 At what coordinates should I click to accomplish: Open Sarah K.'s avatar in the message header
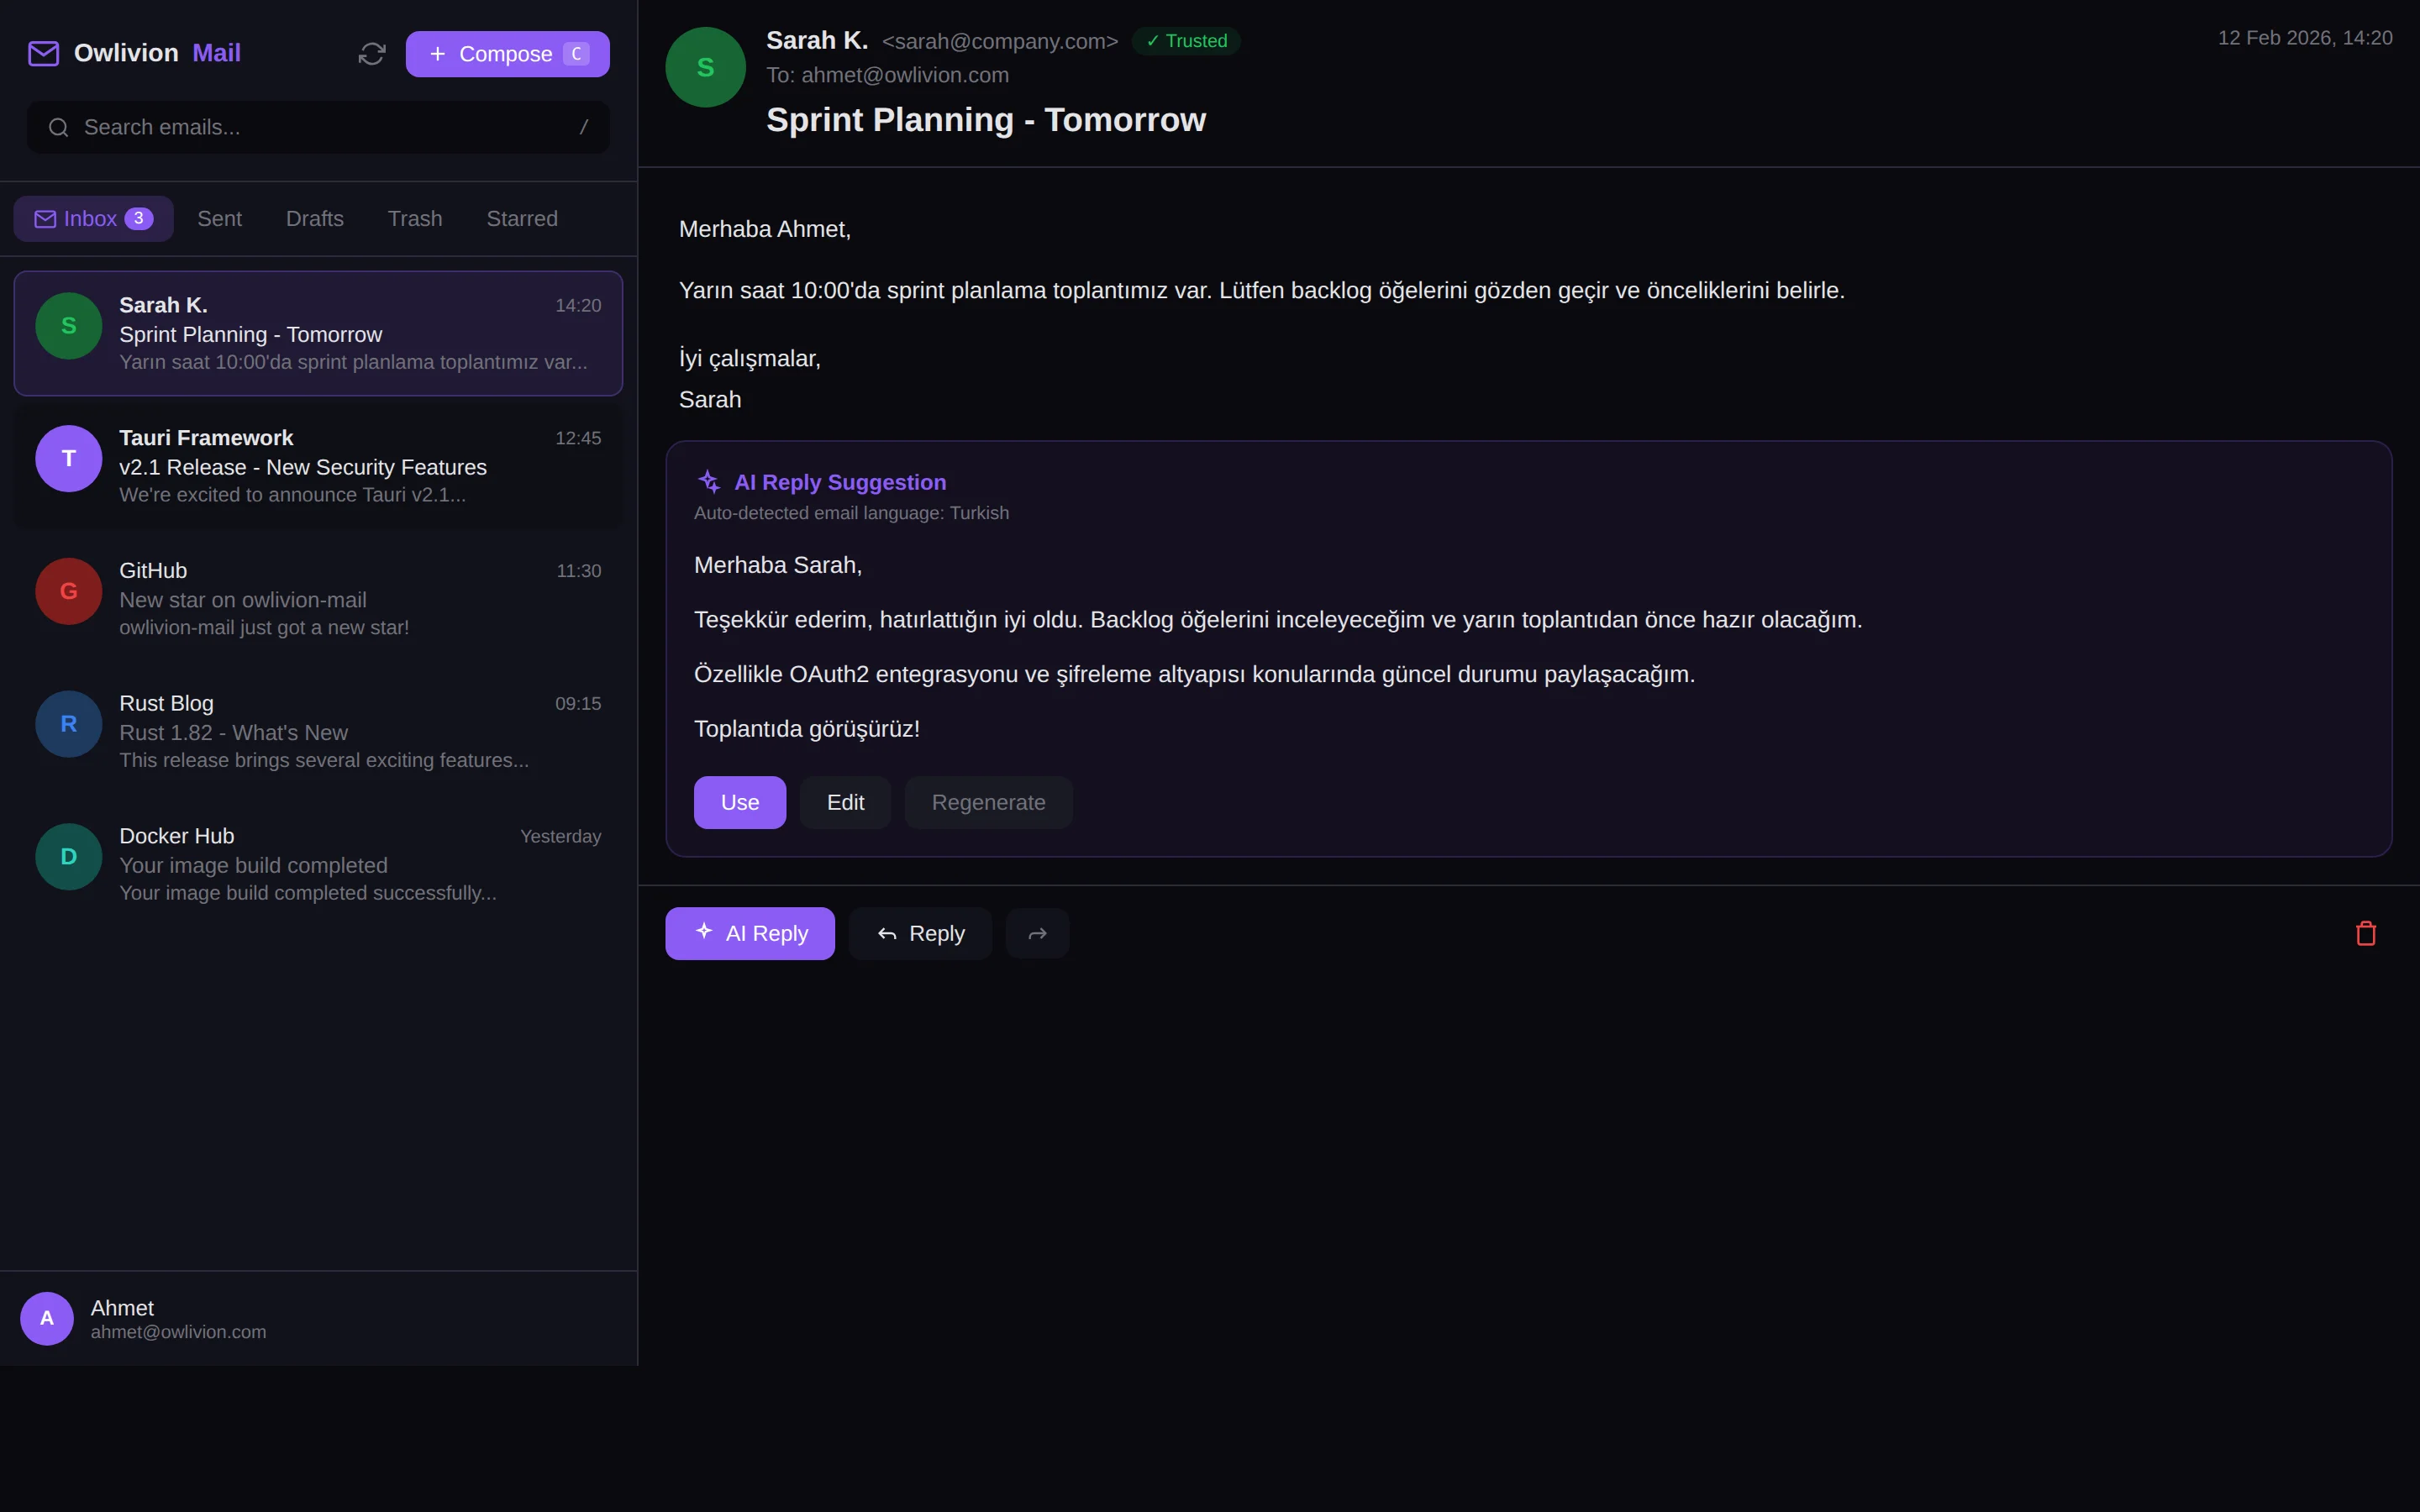click(705, 66)
